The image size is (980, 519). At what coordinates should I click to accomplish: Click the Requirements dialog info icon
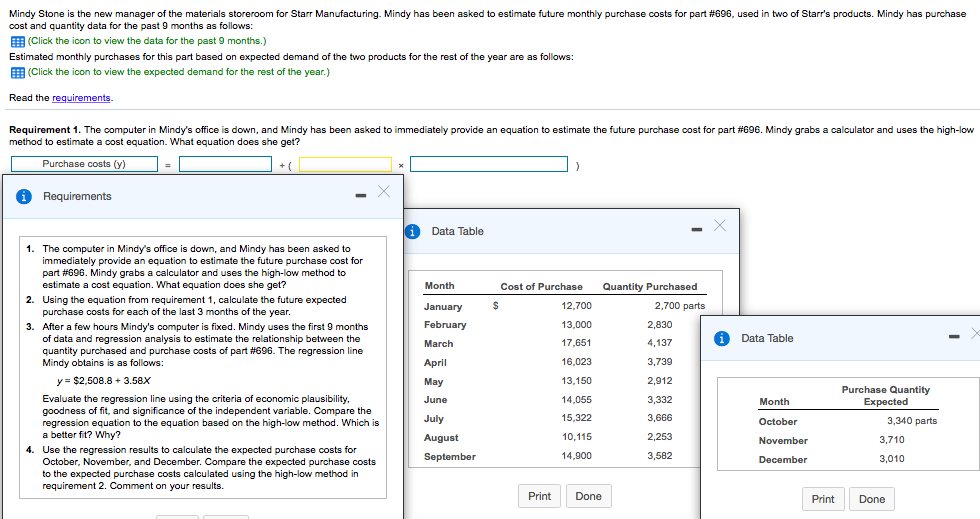(x=23, y=196)
